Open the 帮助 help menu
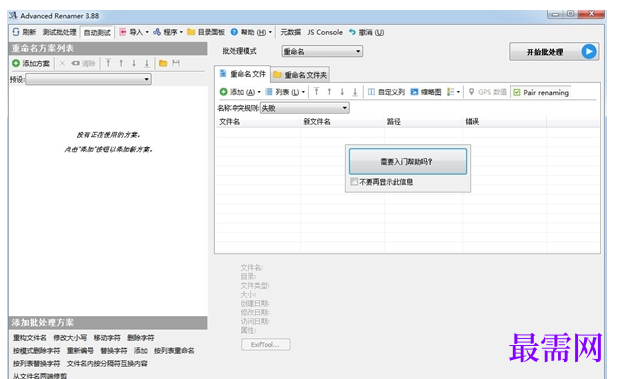The image size is (621, 379). [251, 32]
